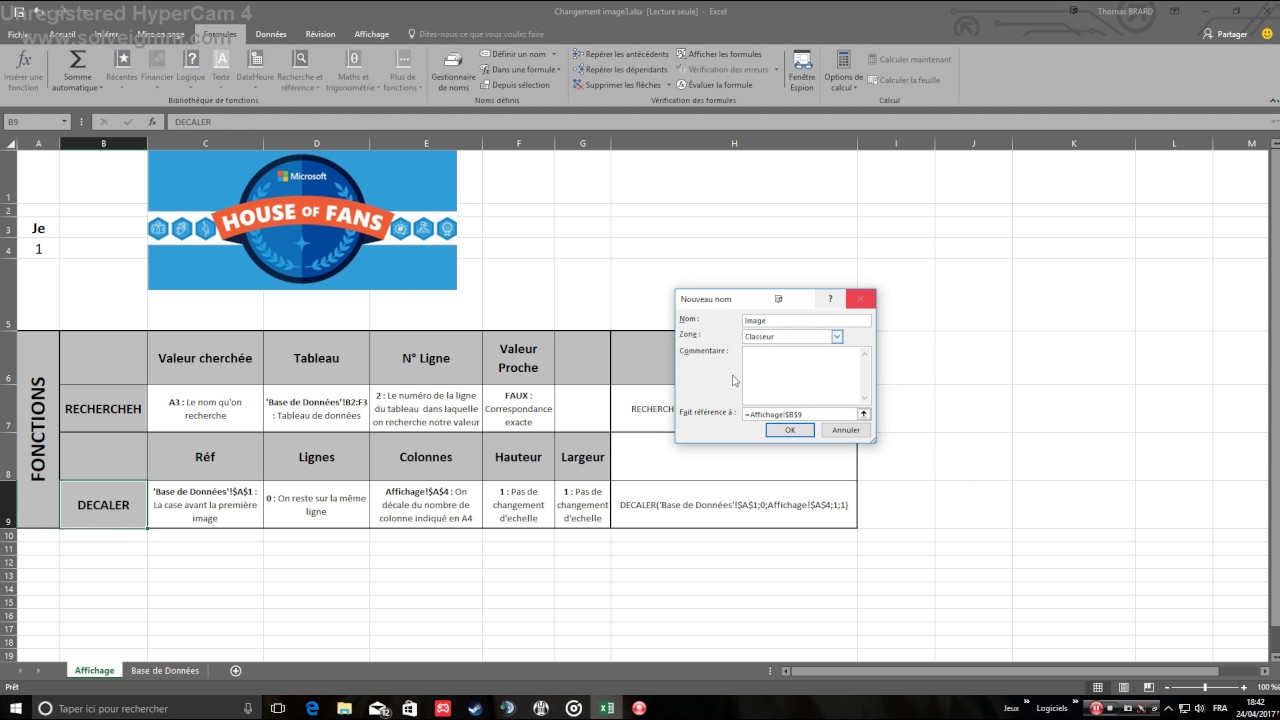Image resolution: width=1280 pixels, height=720 pixels.
Task: Add a new sheet with plus icon
Action: pos(236,671)
